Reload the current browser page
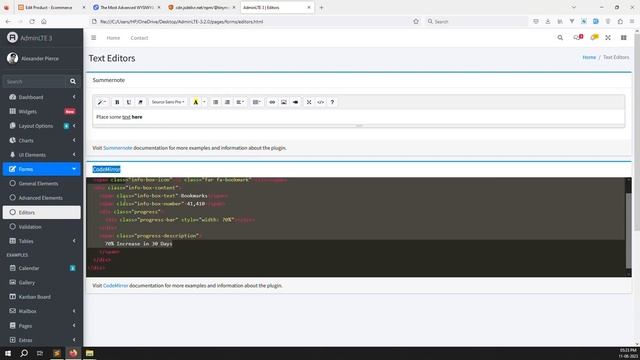 click(32, 21)
